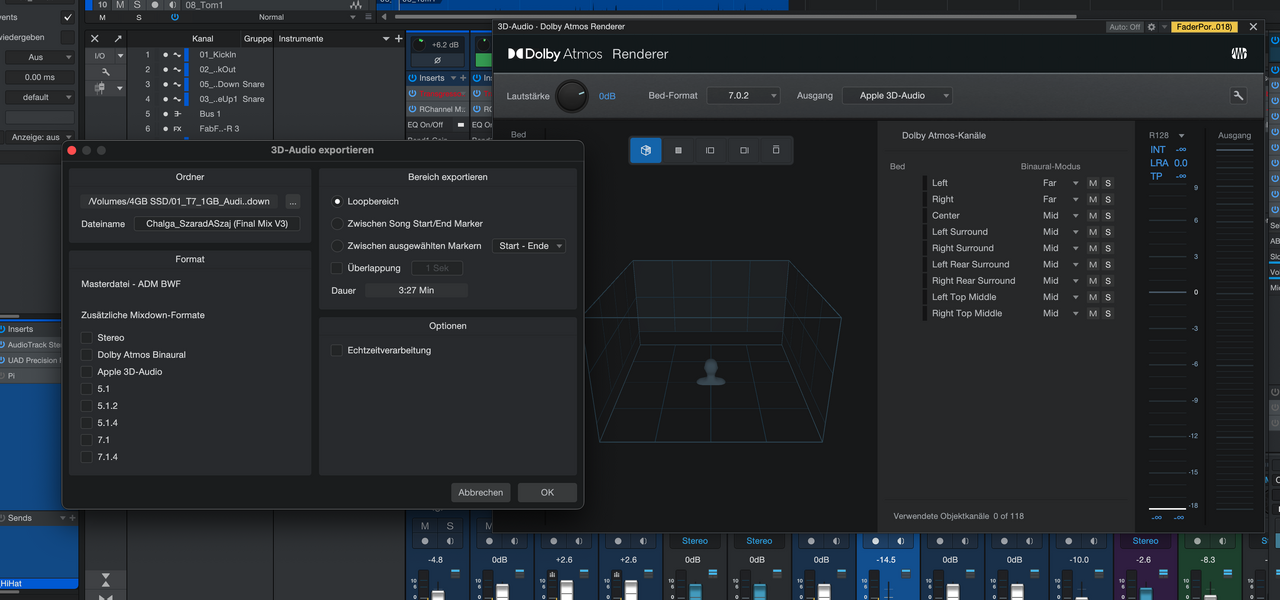Screen dimensions: 1280x600
Task: Check the 7.1.4 mixdown format
Action: 87,457
